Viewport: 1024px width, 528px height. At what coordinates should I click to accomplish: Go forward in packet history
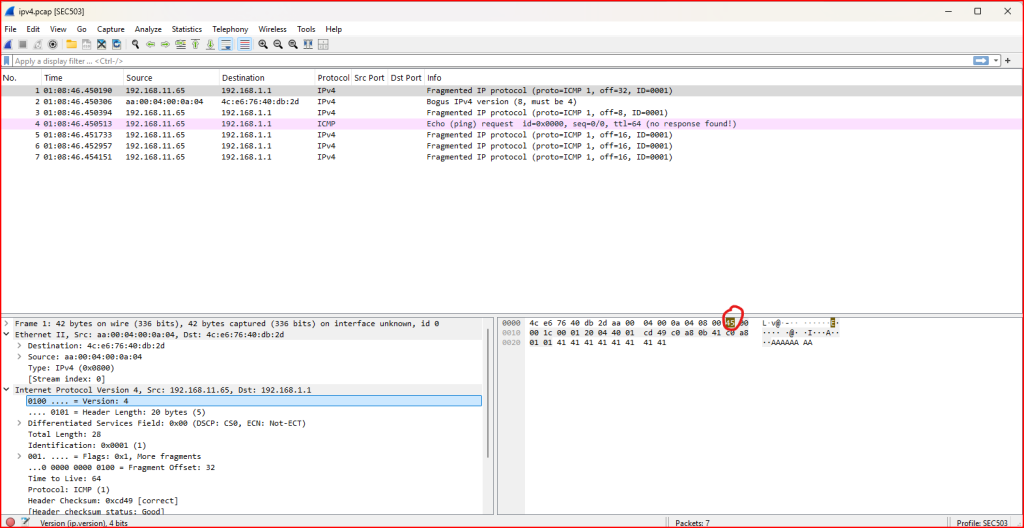(x=165, y=44)
